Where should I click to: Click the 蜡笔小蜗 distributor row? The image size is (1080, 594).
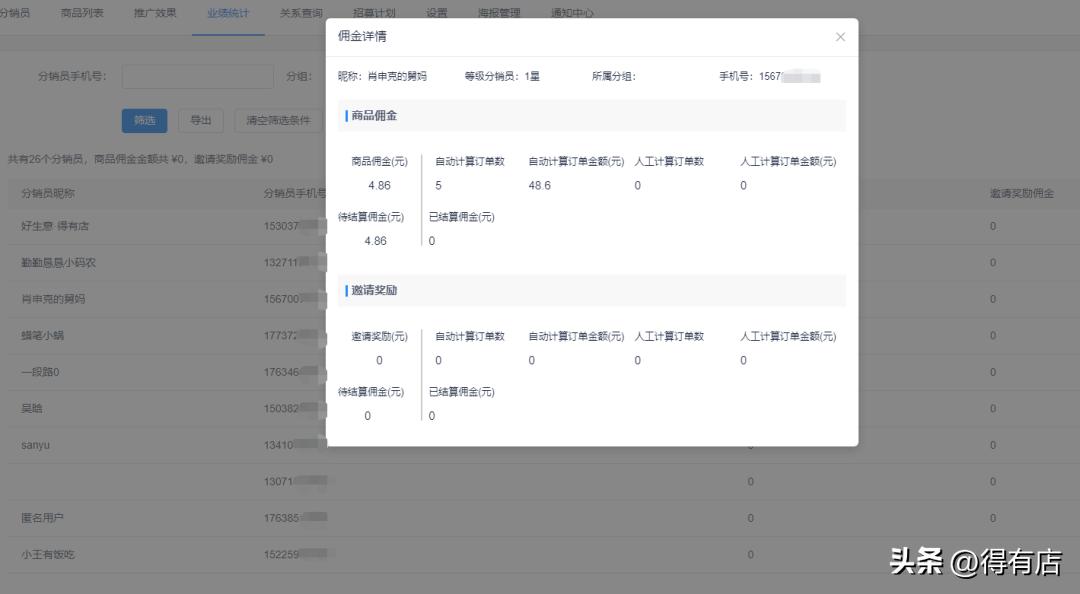[44, 335]
